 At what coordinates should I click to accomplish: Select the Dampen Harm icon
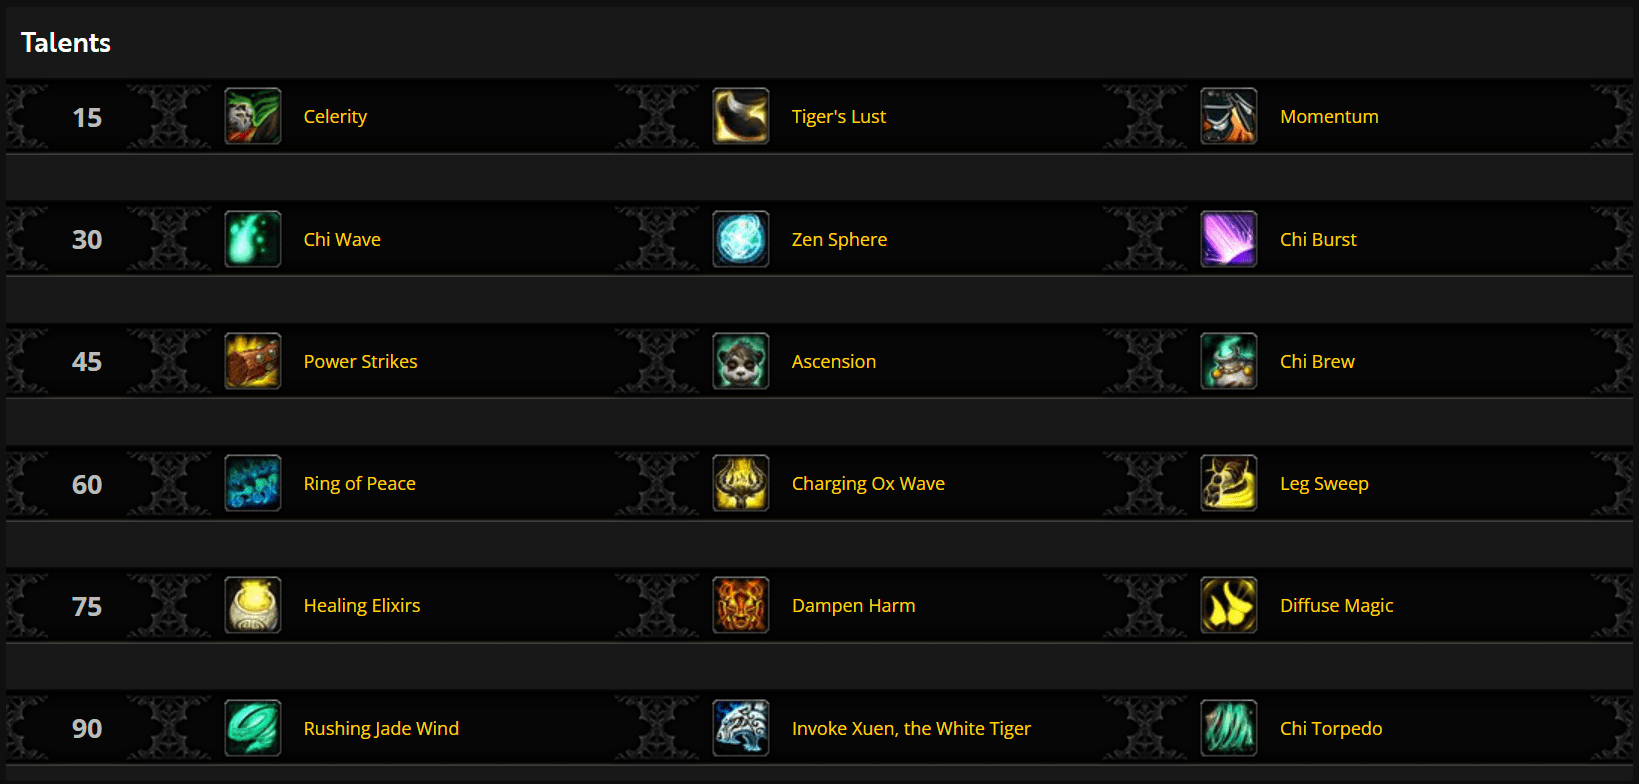click(740, 605)
